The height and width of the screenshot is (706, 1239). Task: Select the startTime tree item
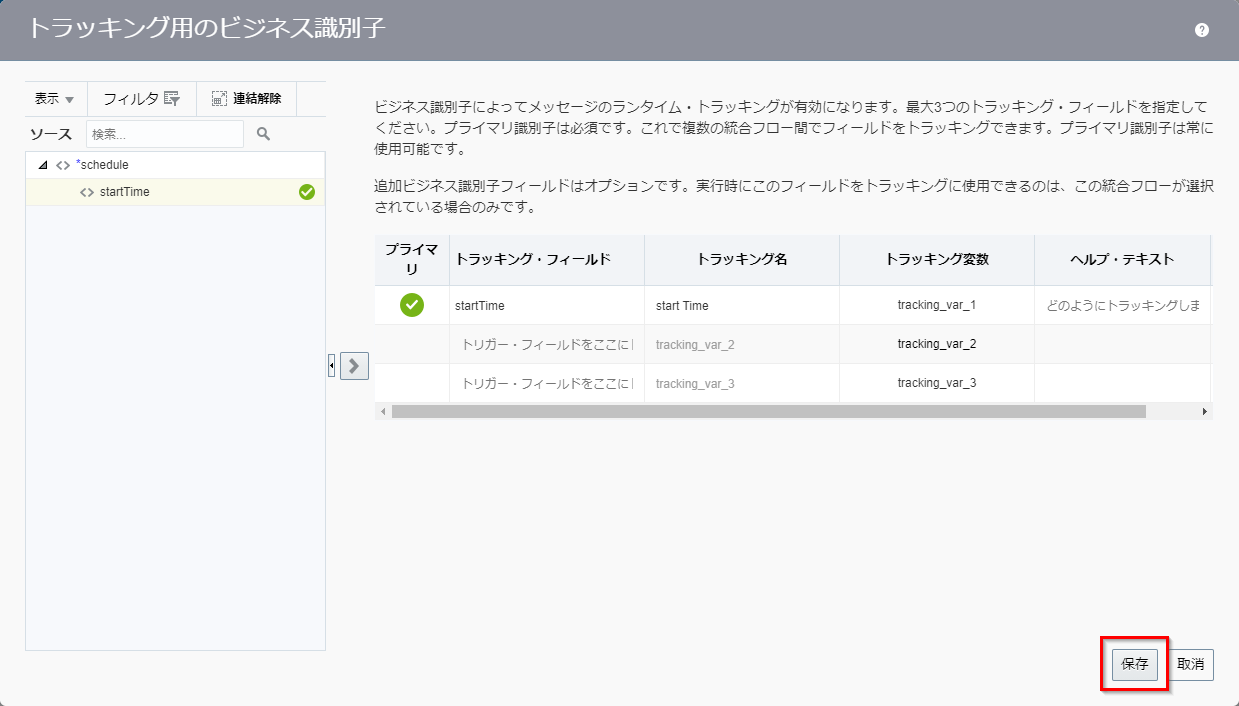pyautogui.click(x=125, y=192)
